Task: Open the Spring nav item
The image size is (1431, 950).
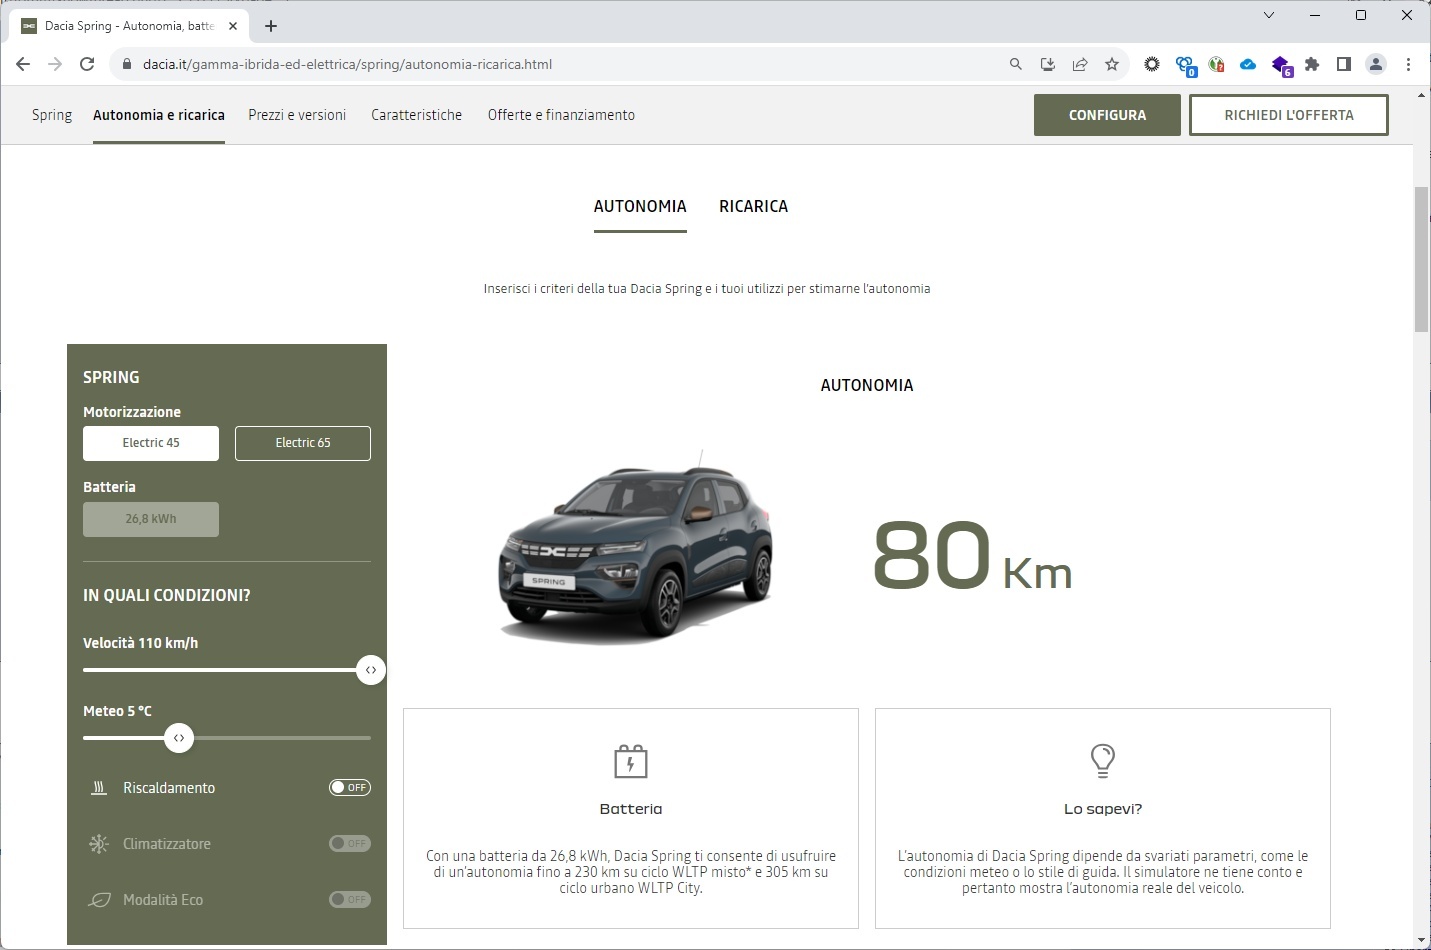Action: 52,115
